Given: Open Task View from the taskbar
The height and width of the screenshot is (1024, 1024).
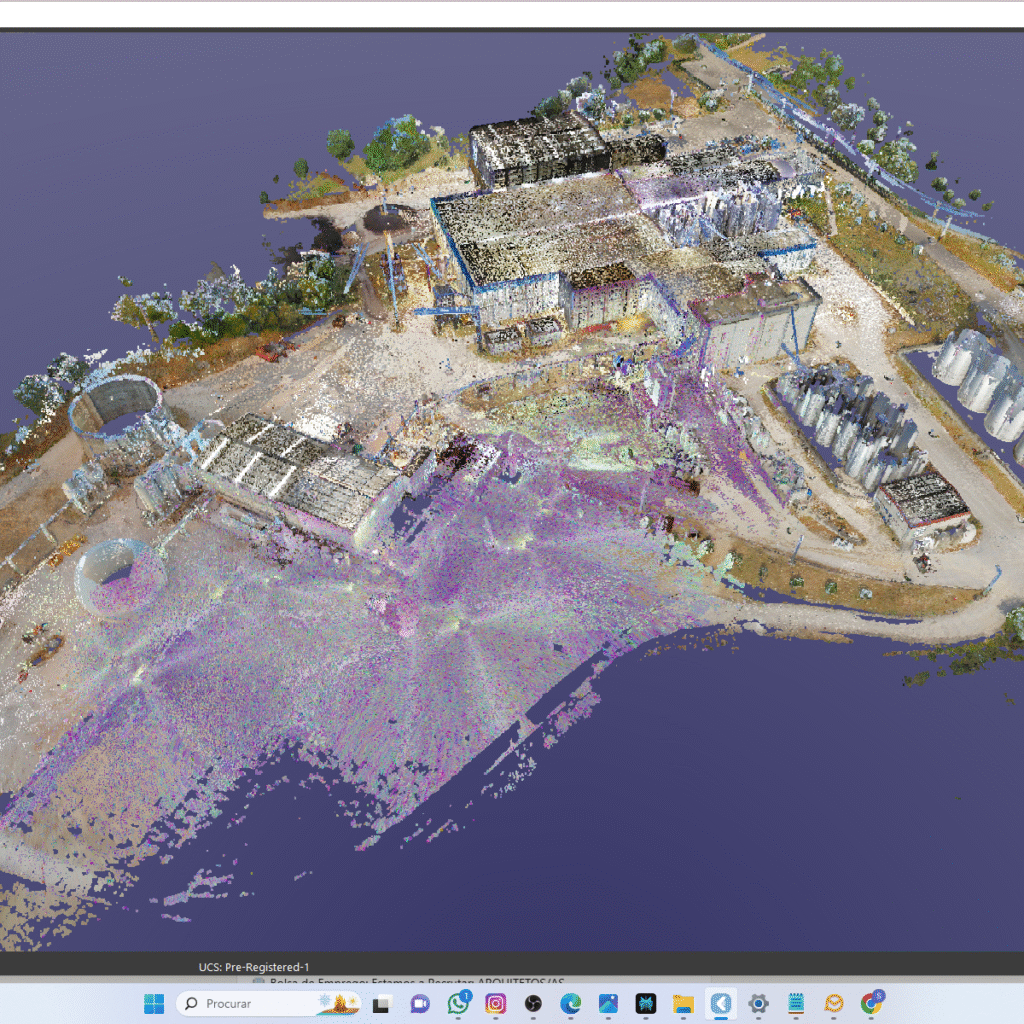Looking at the screenshot, I should point(381,1003).
